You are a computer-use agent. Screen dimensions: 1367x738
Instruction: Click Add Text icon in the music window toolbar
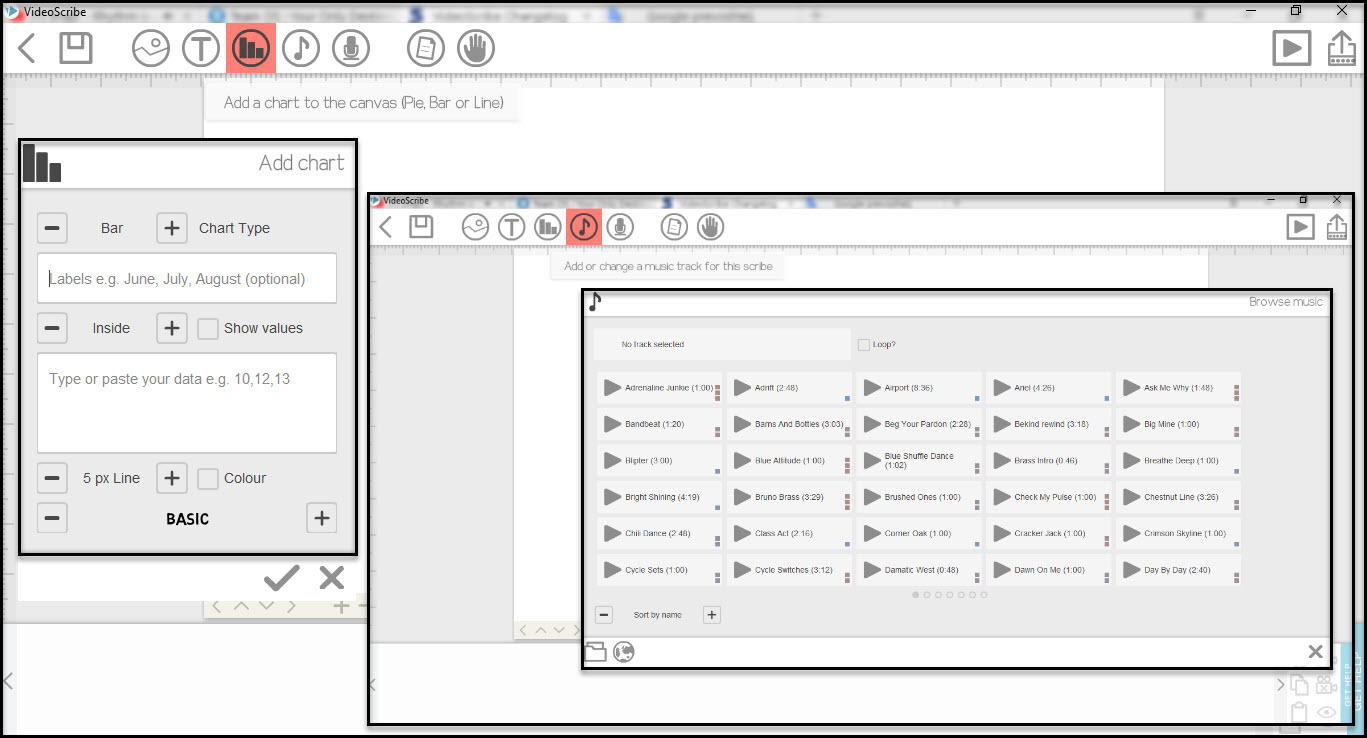point(512,227)
